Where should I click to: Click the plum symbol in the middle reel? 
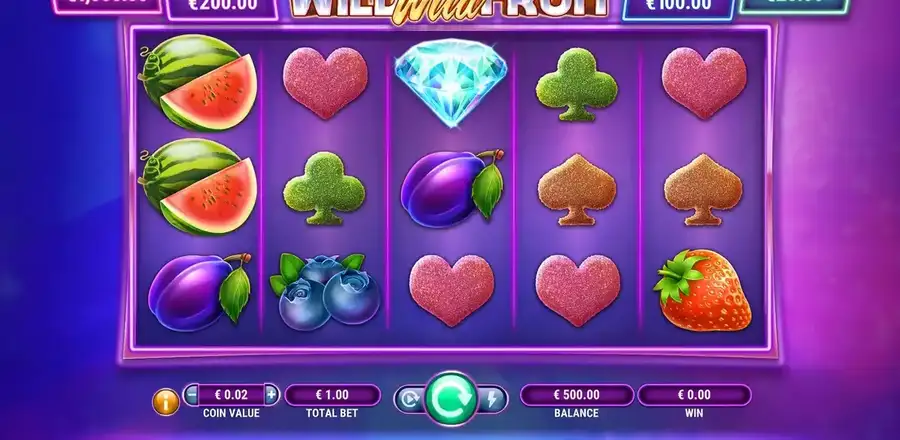pyautogui.click(x=452, y=188)
